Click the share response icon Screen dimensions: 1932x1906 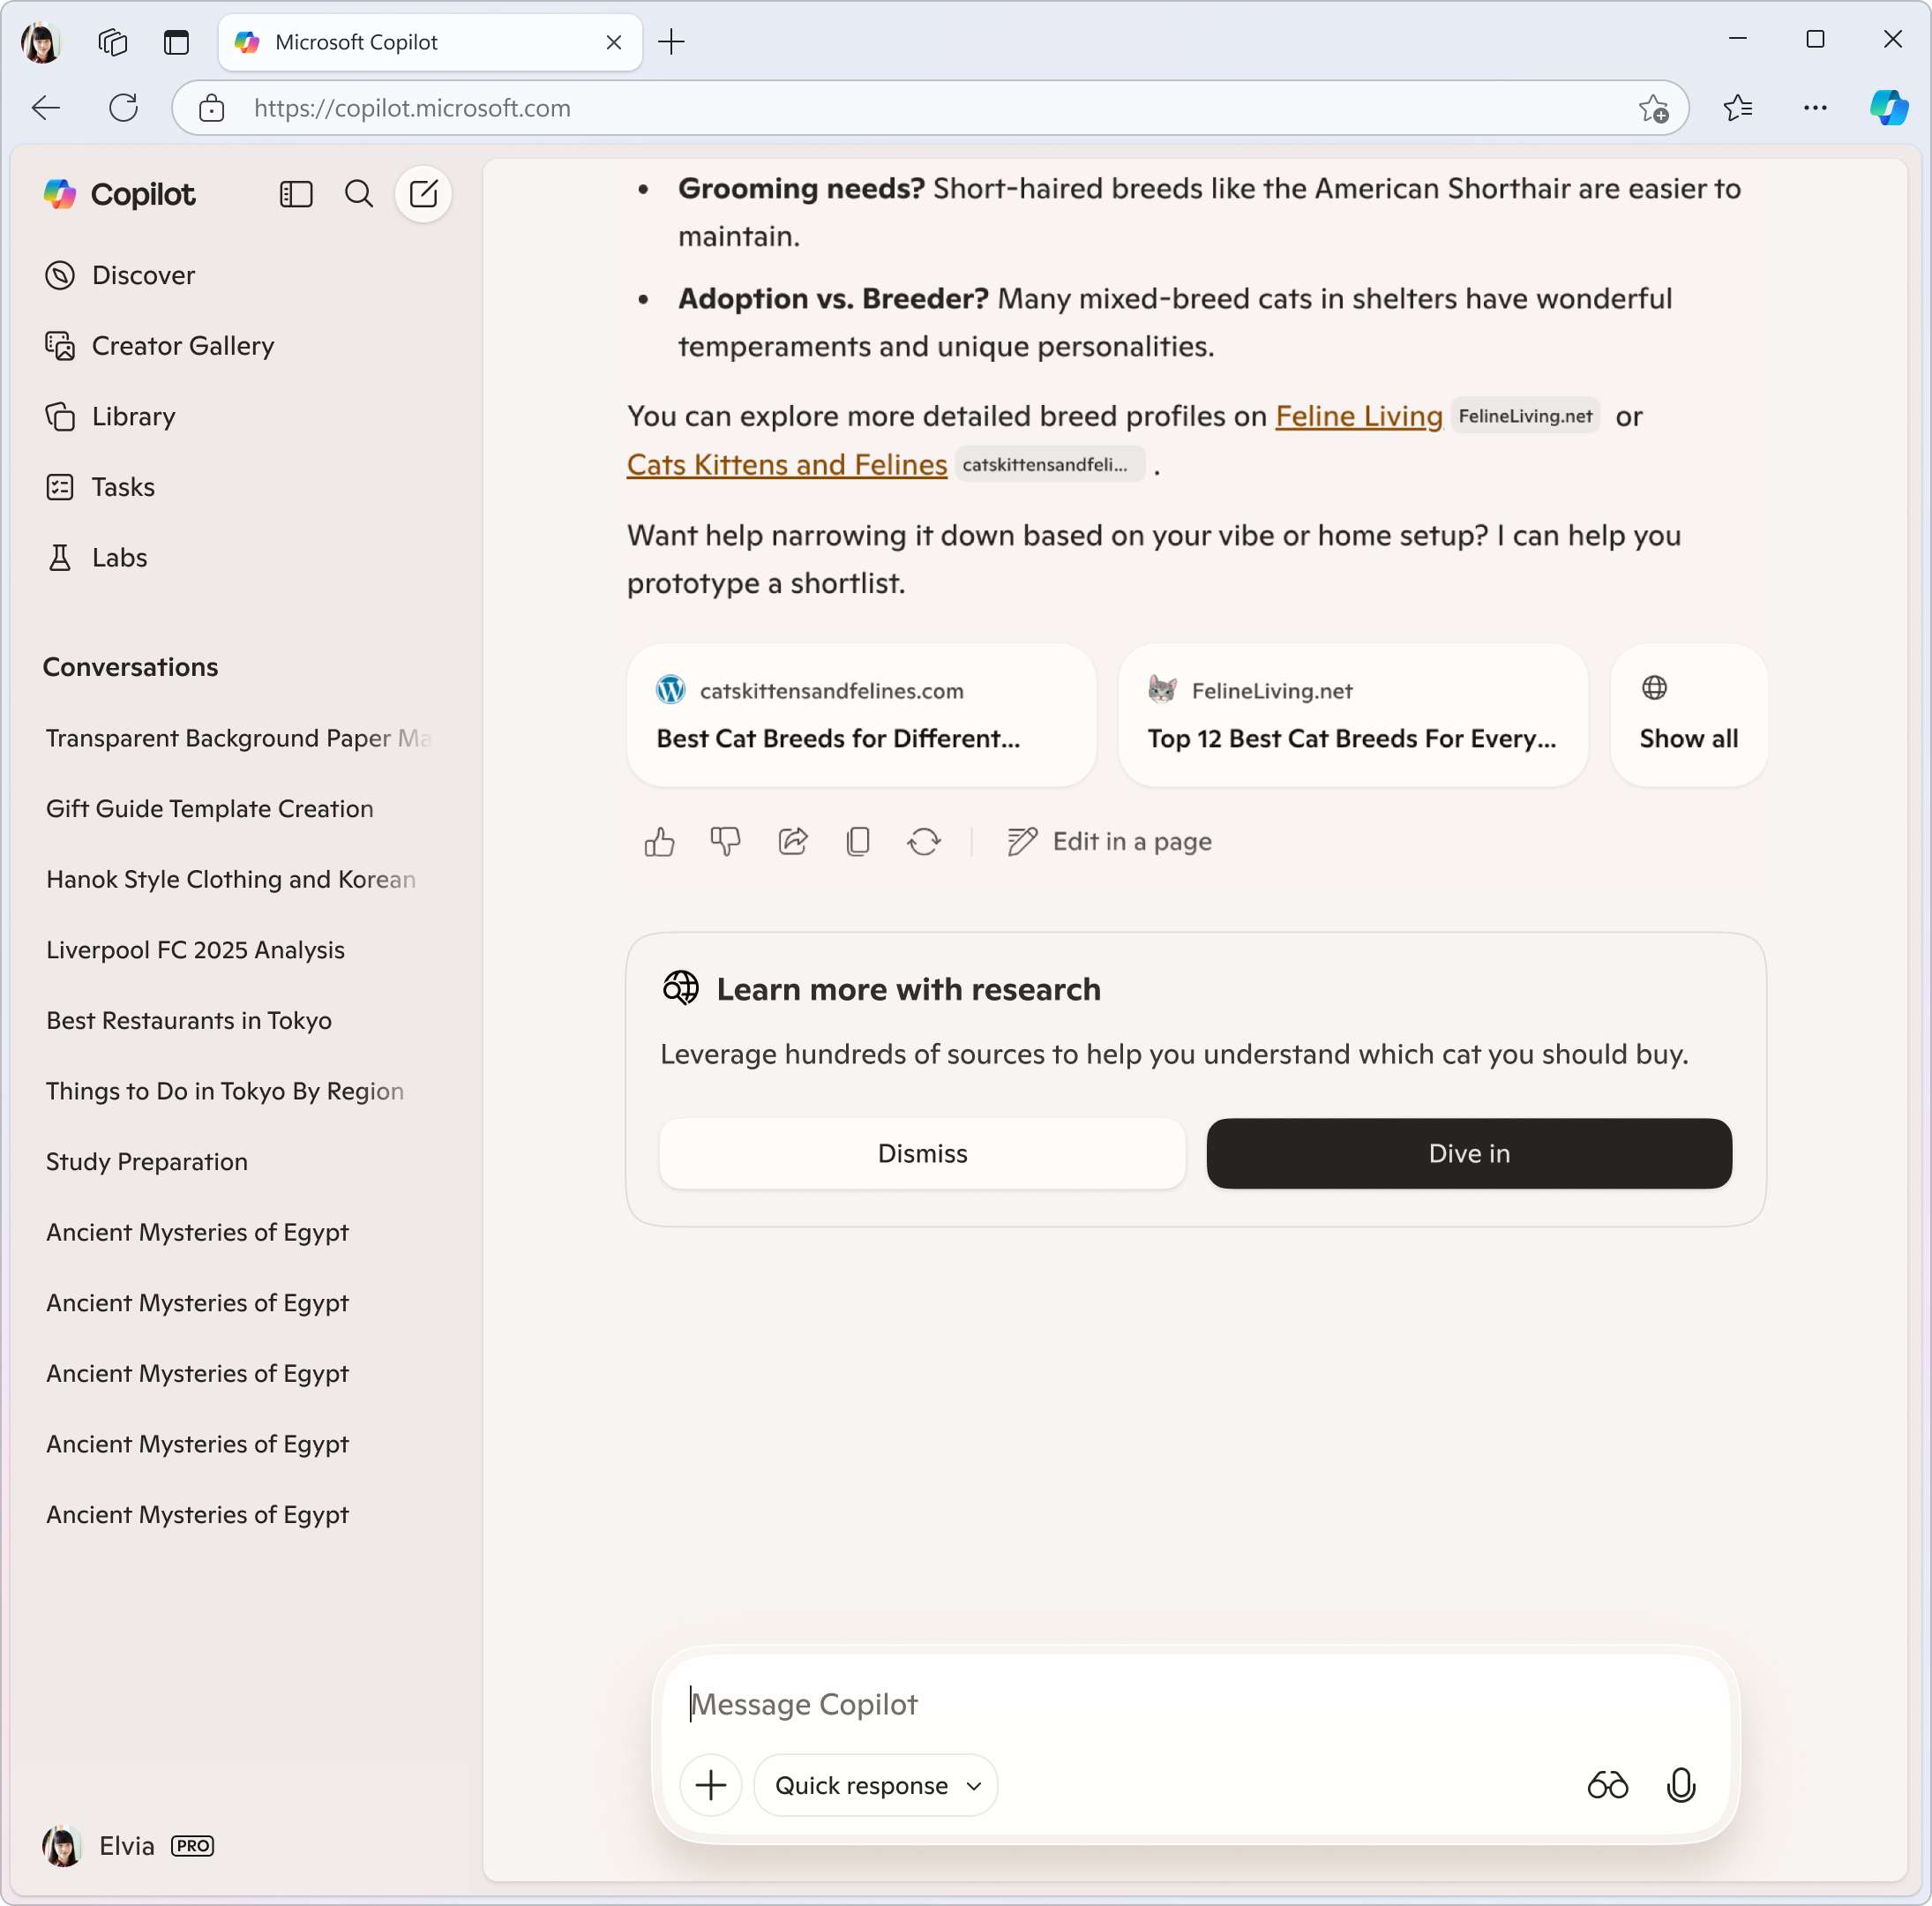[792, 842]
